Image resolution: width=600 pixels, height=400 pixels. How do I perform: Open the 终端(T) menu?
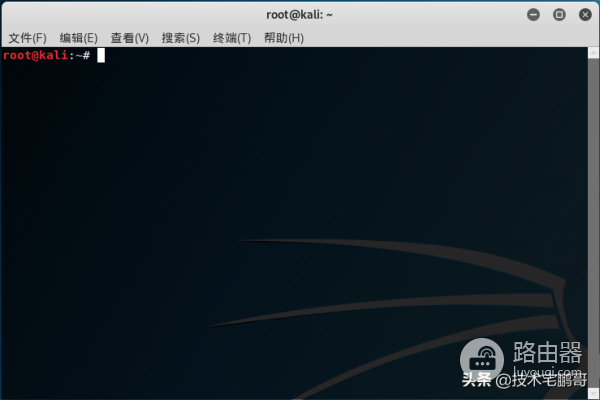(232, 38)
